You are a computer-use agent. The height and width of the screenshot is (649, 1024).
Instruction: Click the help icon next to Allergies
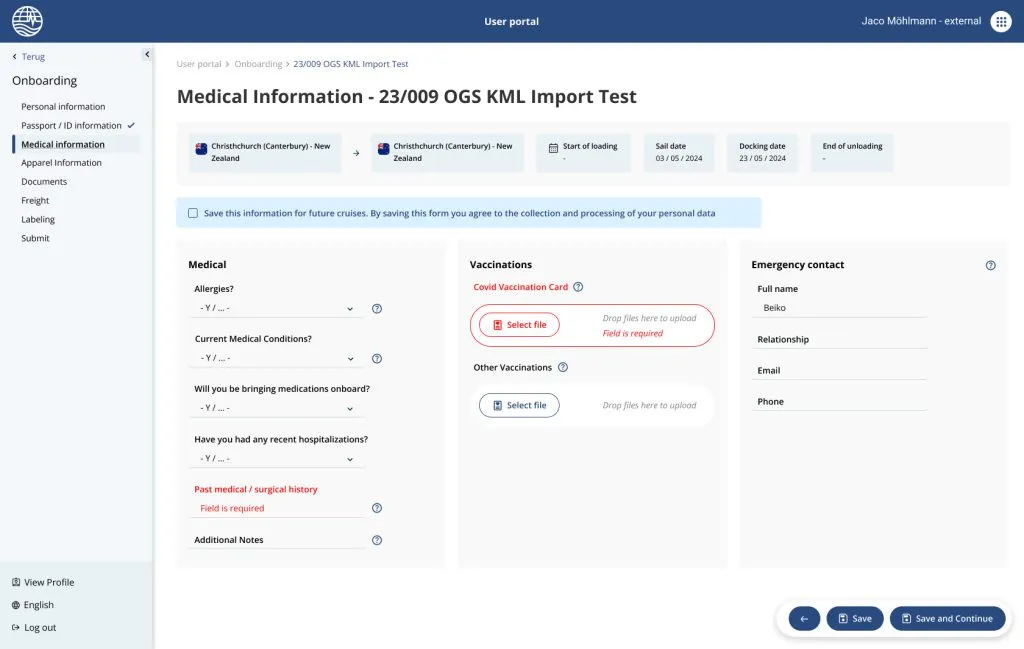tap(377, 309)
